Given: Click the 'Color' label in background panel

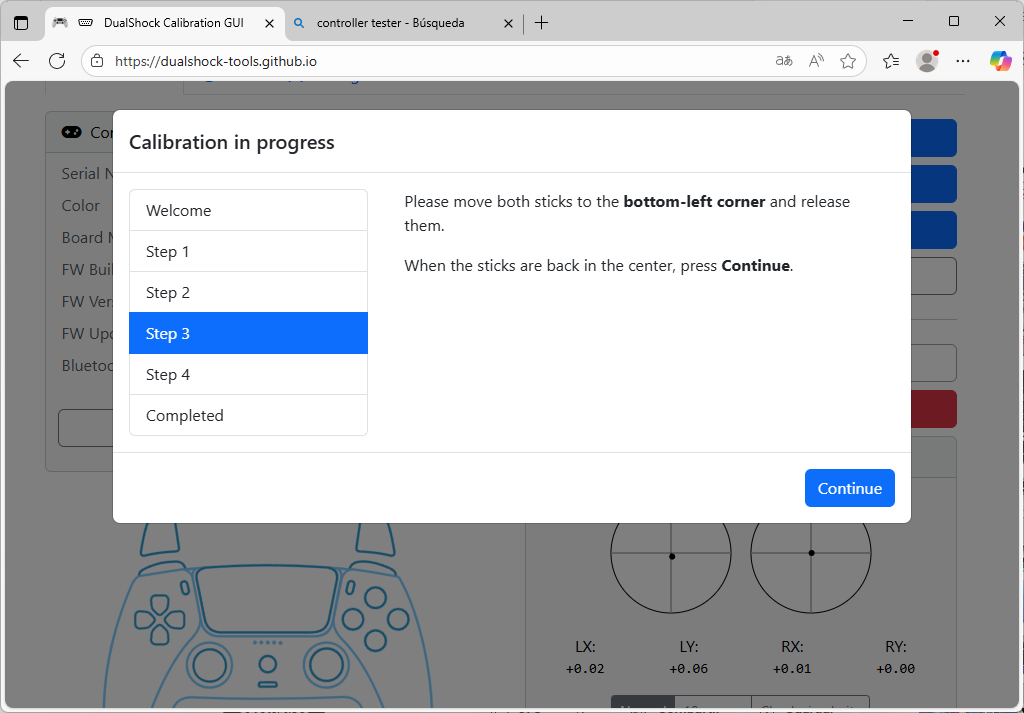Looking at the screenshot, I should [80, 206].
